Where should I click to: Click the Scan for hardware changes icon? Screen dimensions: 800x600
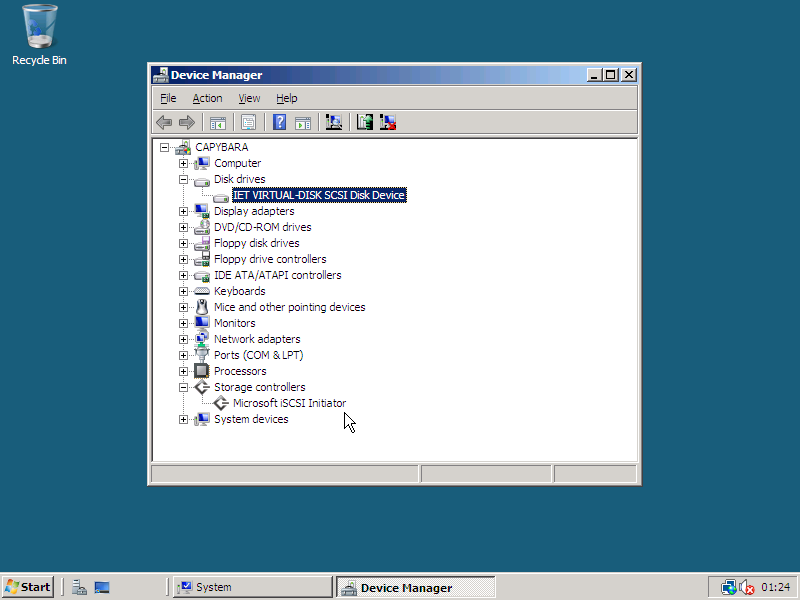pyautogui.click(x=334, y=122)
